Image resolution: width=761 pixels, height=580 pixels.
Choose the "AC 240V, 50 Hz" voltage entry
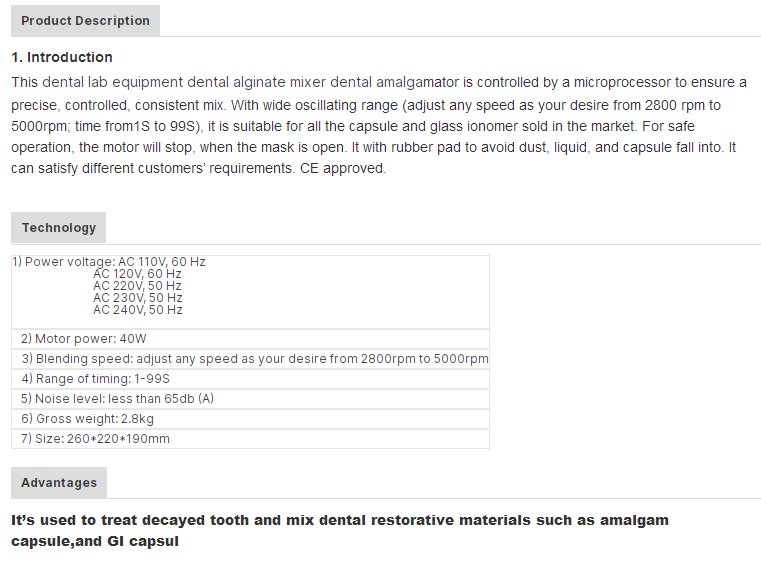138,310
